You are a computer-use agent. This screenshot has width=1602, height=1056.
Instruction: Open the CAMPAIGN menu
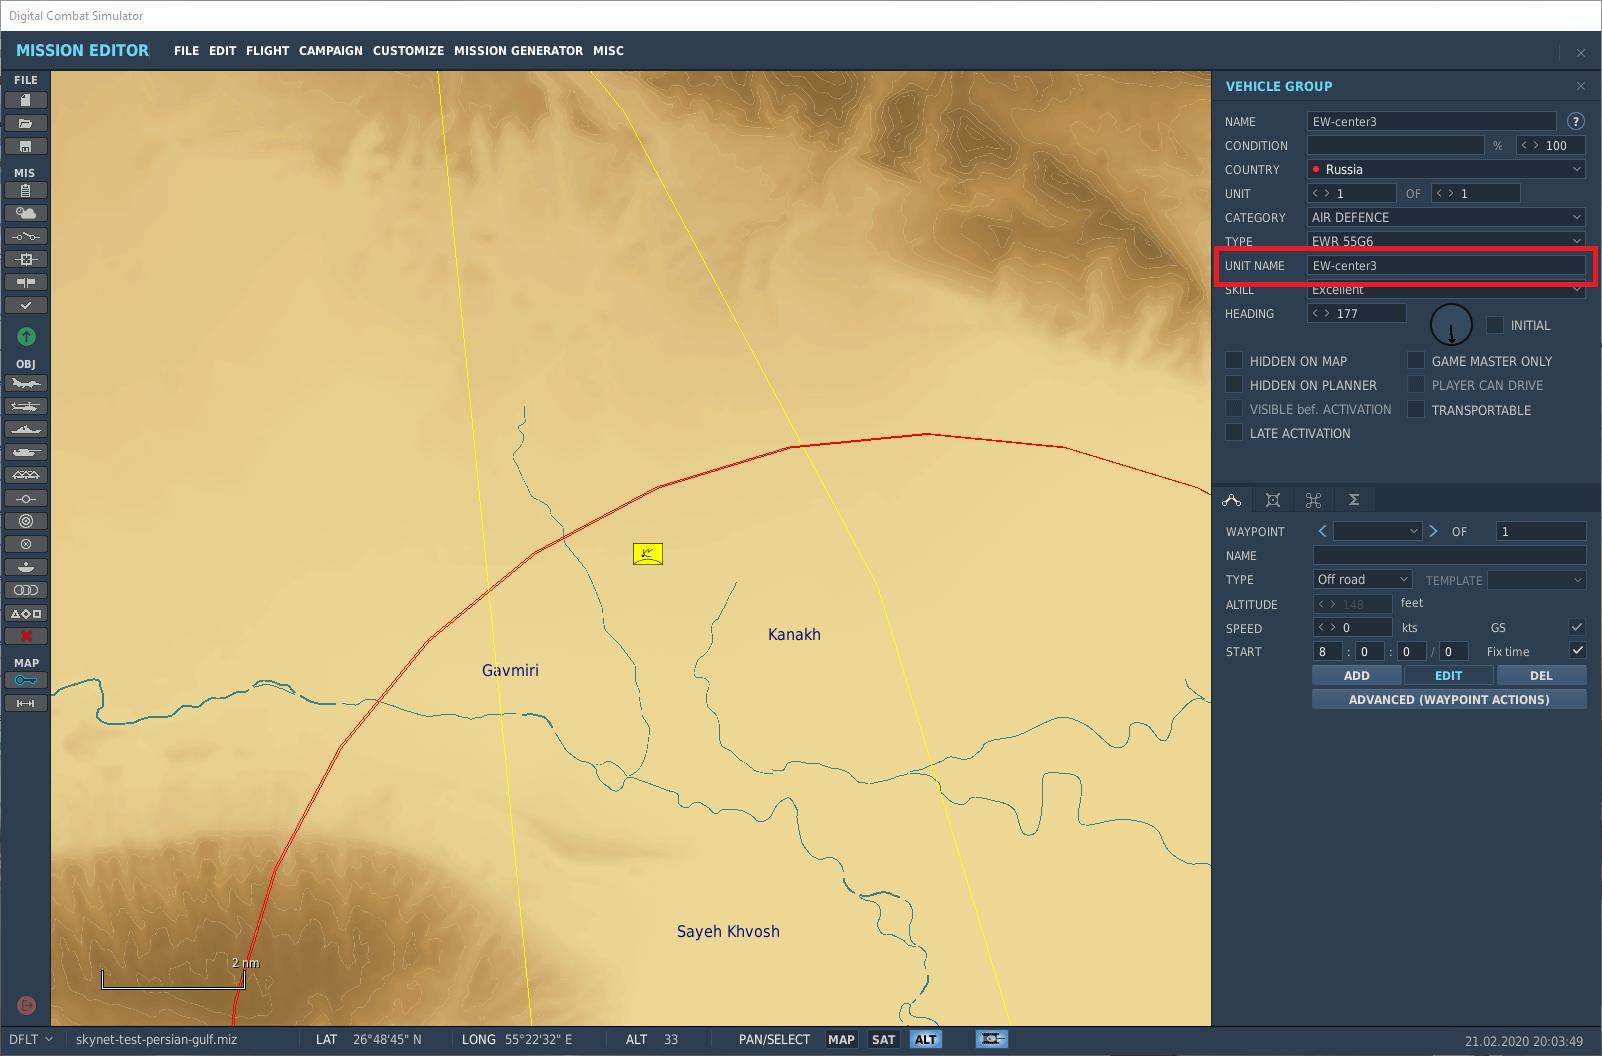pyautogui.click(x=330, y=51)
